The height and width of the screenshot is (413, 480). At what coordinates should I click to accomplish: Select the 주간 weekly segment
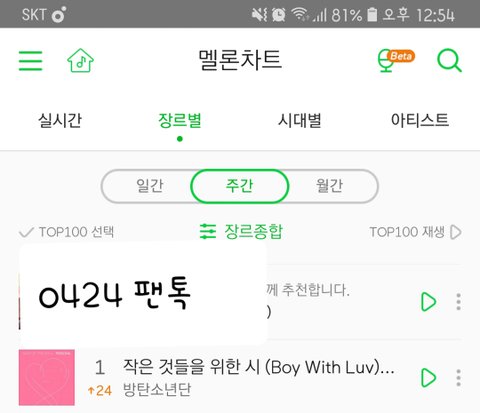(x=239, y=186)
